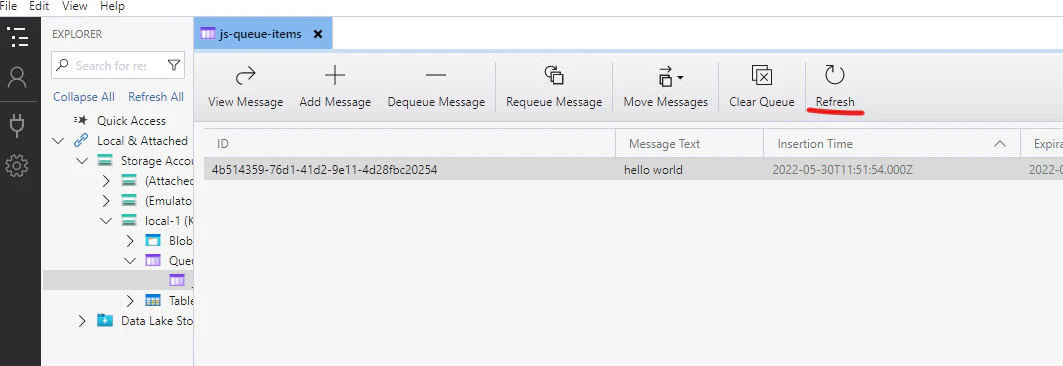This screenshot has width=1063, height=366.
Task: Open the account management person icon
Action: 17,77
